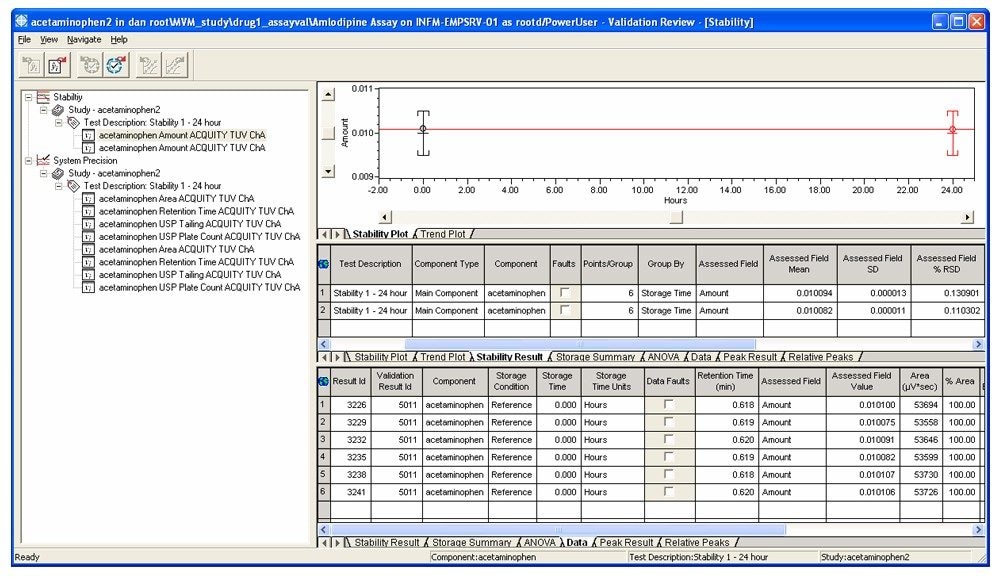Open the View menu

pos(49,40)
